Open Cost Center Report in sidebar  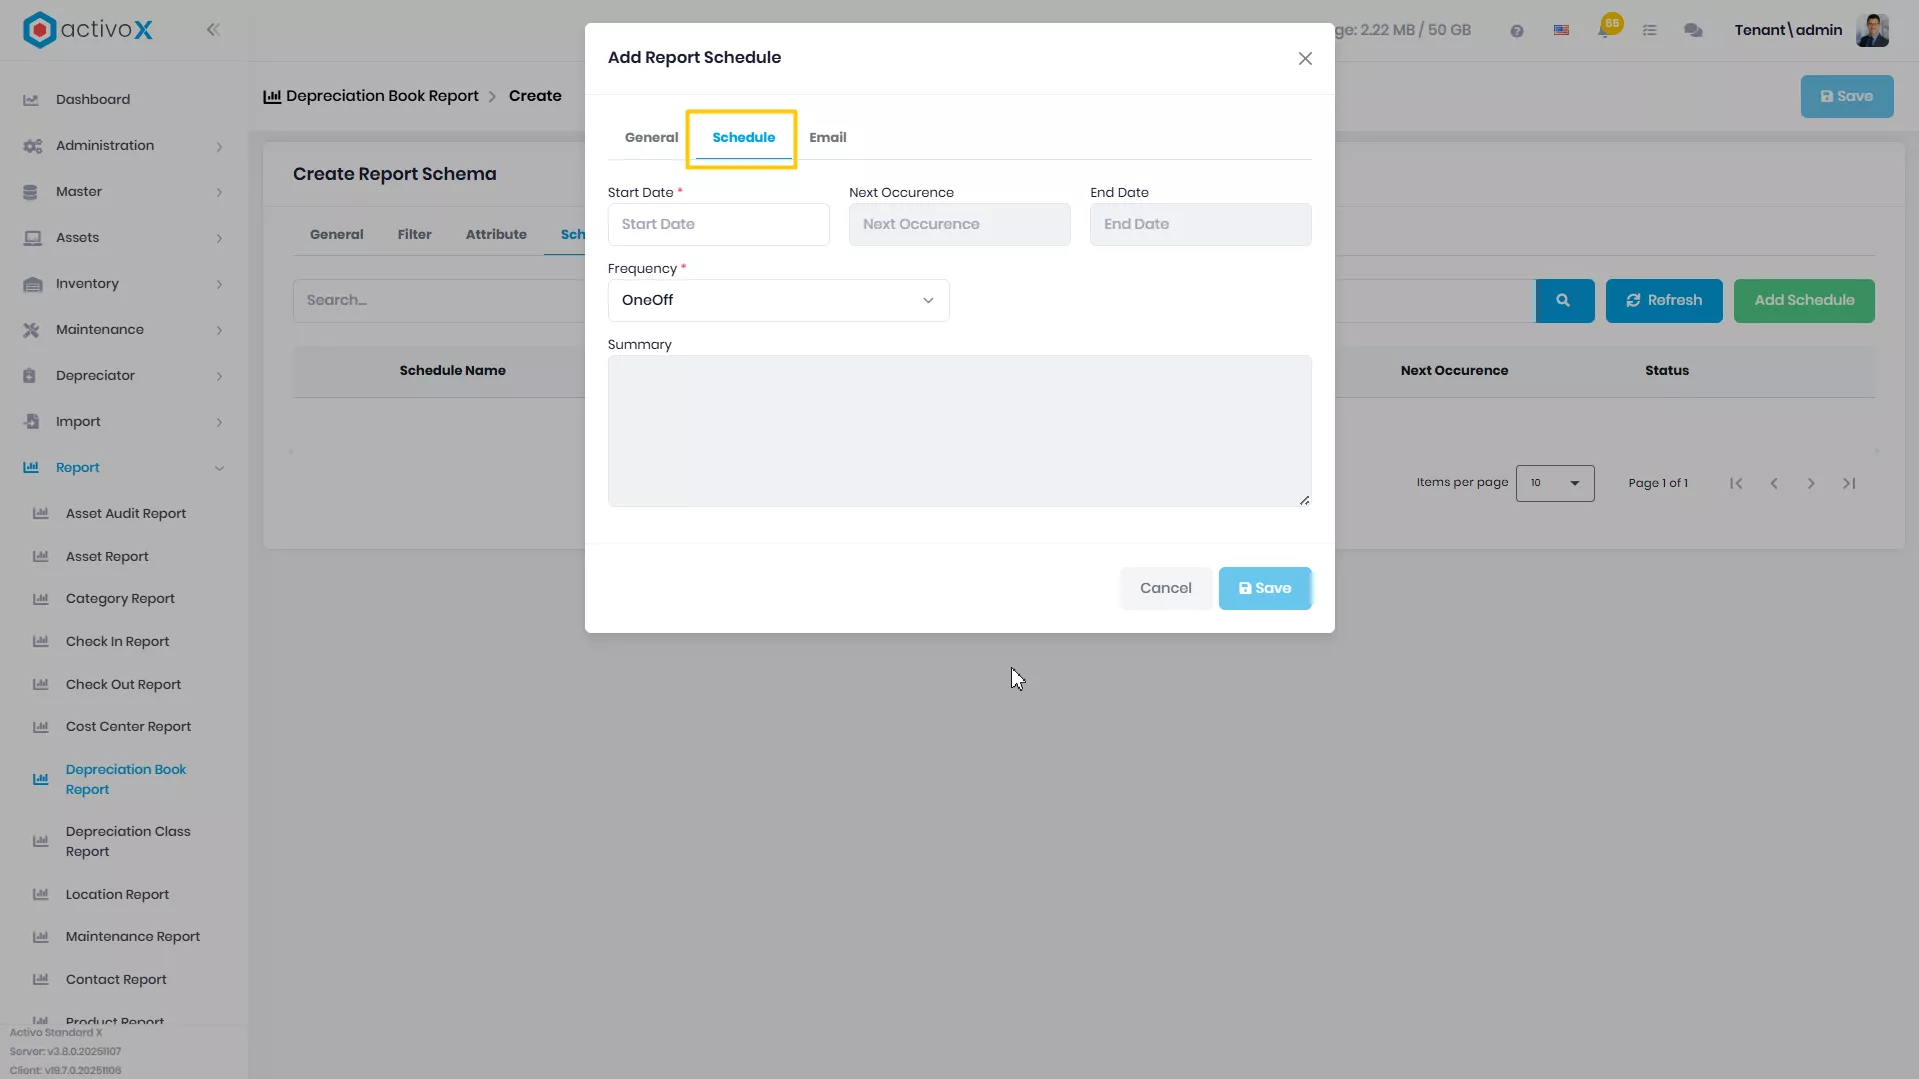128,727
